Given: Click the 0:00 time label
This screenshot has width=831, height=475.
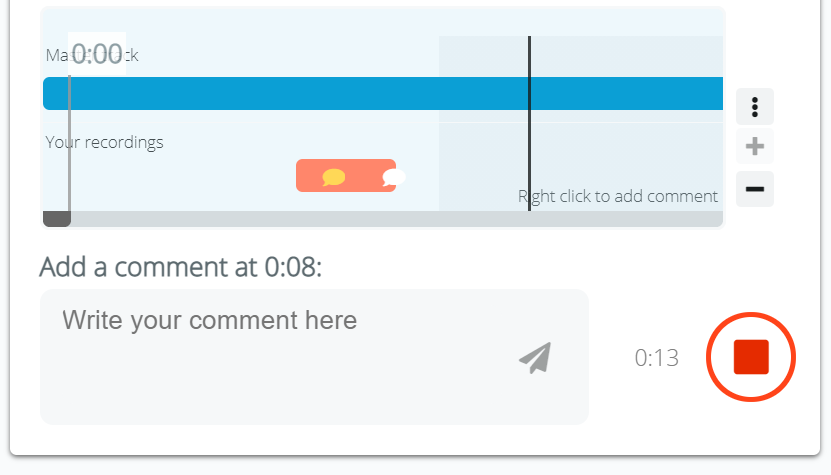Looking at the screenshot, I should (97, 54).
